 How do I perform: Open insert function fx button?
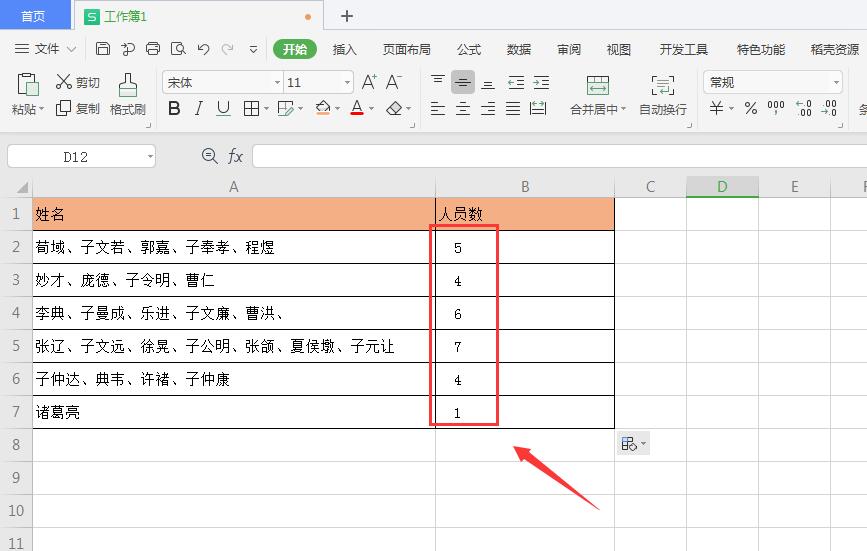click(x=235, y=156)
